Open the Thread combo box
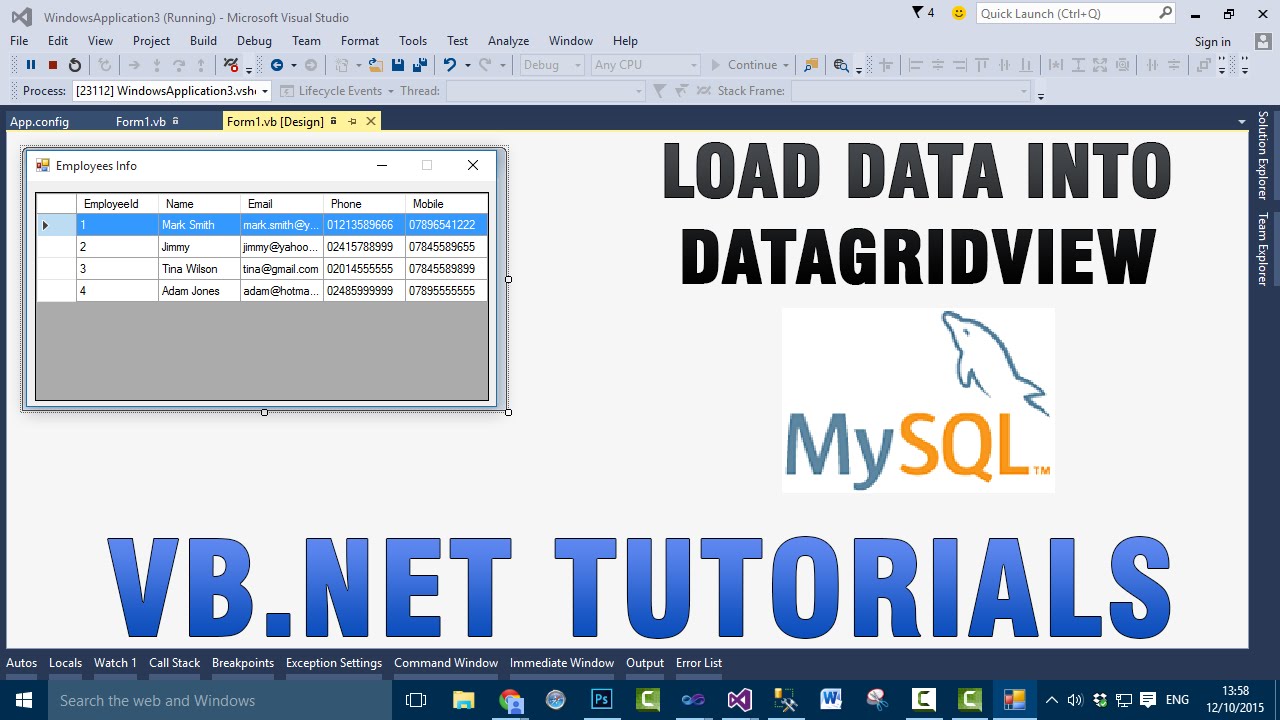This screenshot has height=720, width=1280. [545, 91]
